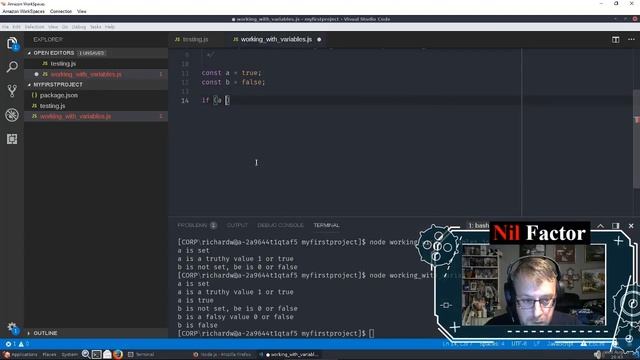640x360 pixels.
Task: Open the Search view in activity bar
Action: [x=12, y=67]
